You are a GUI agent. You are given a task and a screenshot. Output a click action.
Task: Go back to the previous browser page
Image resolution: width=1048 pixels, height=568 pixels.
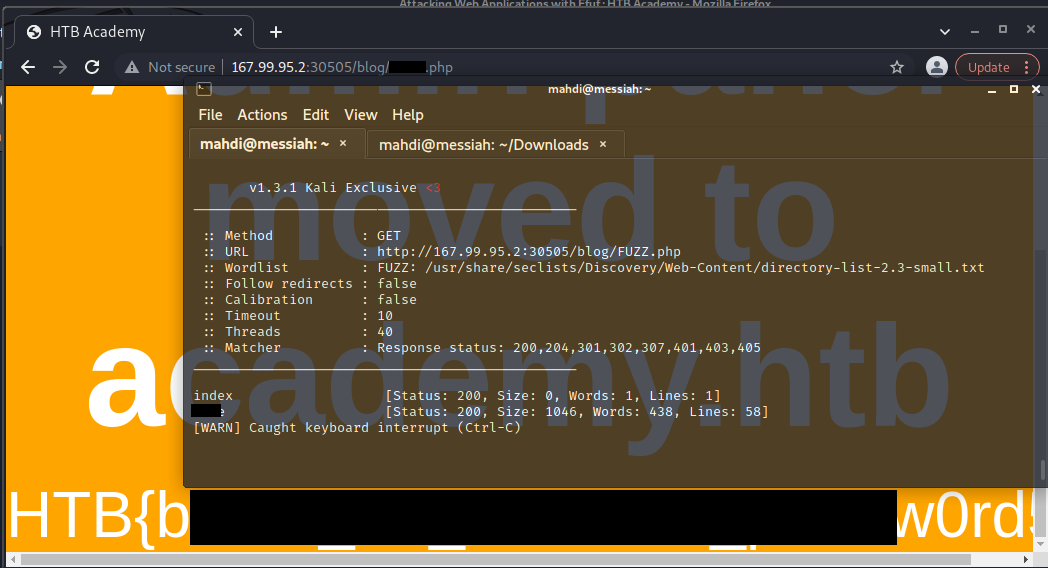[x=27, y=67]
